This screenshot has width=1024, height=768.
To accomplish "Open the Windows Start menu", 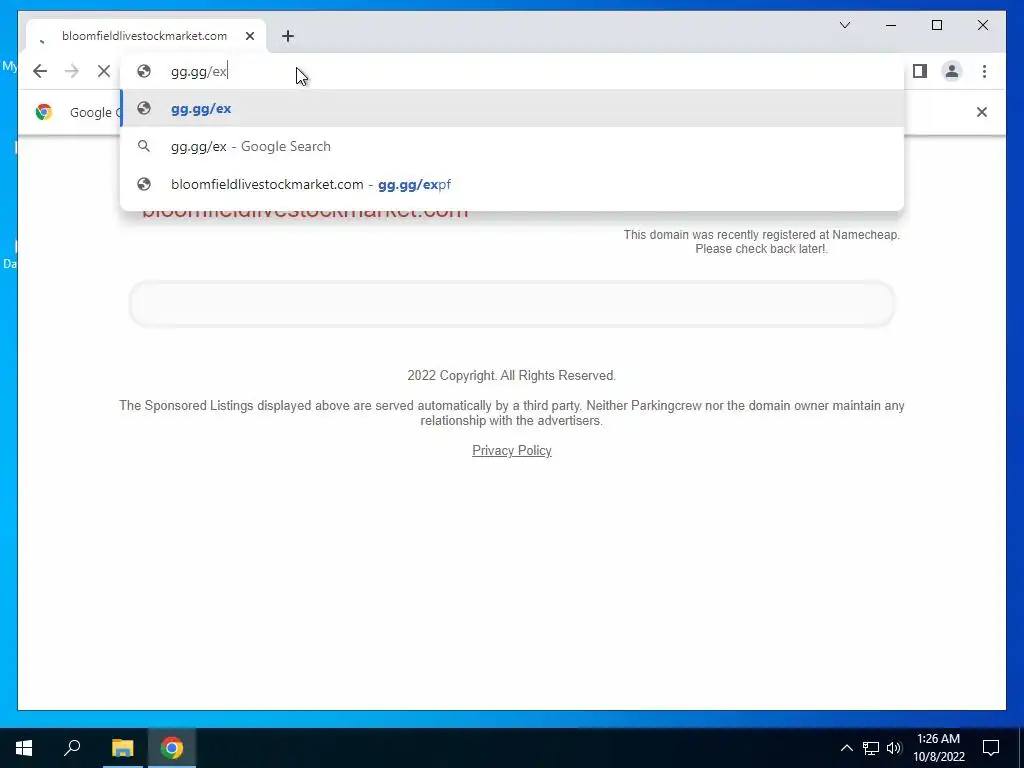I will pyautogui.click(x=24, y=748).
